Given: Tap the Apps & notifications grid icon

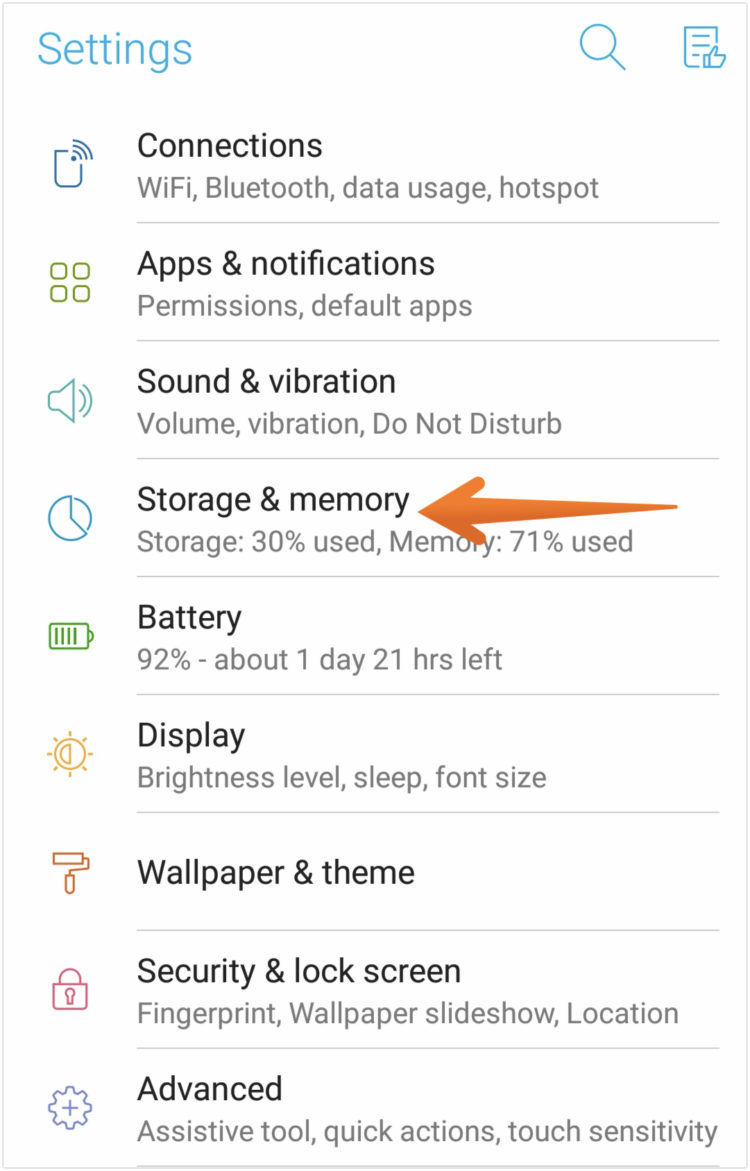Looking at the screenshot, I should pyautogui.click(x=70, y=283).
